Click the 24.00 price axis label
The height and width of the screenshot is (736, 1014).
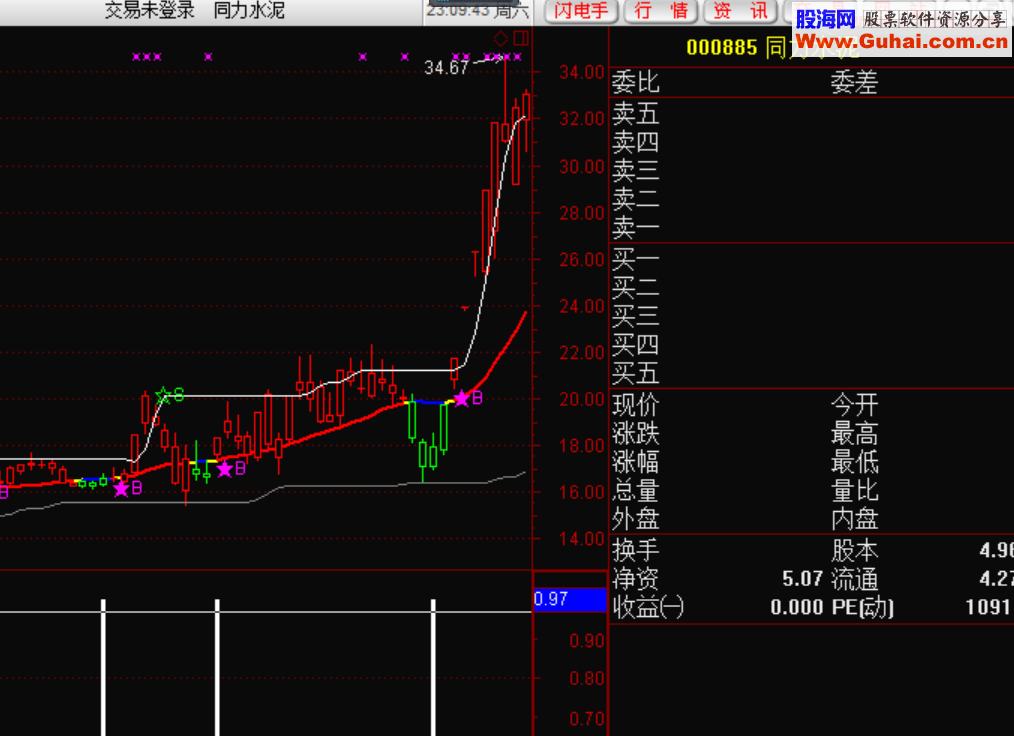581,306
